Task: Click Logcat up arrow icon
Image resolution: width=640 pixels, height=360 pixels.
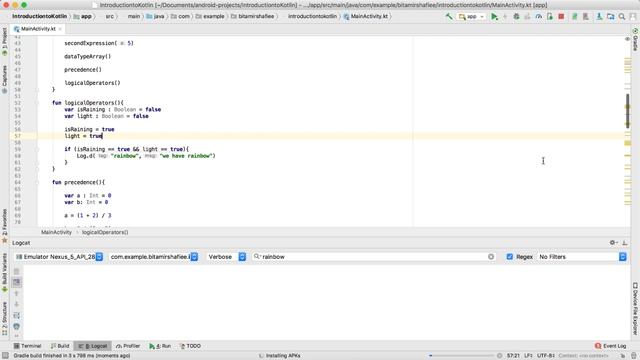Action: [x=16, y=293]
